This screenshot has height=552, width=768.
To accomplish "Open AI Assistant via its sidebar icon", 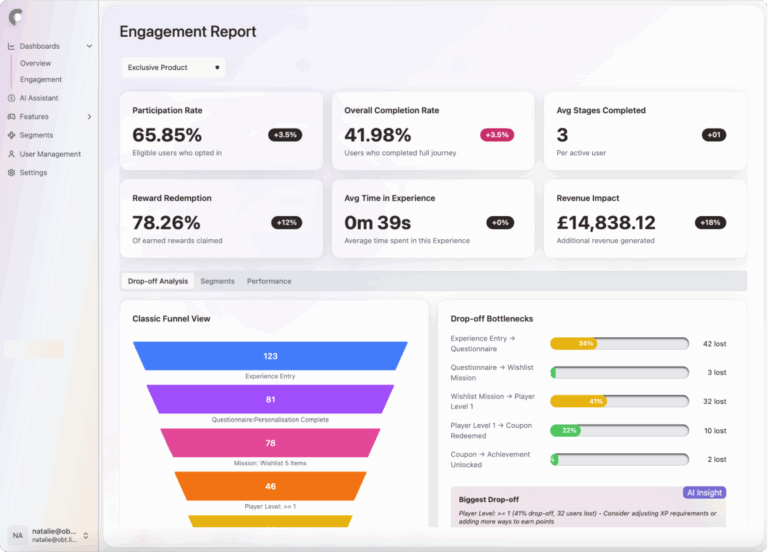I will (x=11, y=98).
